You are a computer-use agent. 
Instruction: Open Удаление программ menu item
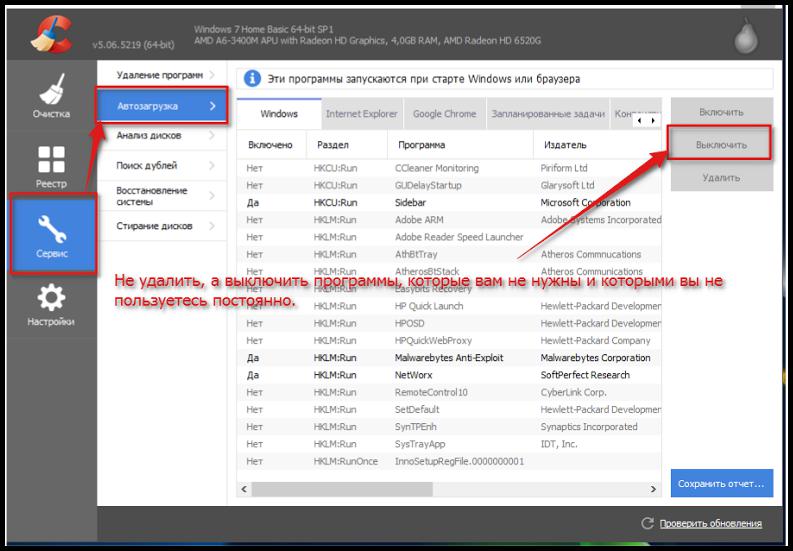162,75
